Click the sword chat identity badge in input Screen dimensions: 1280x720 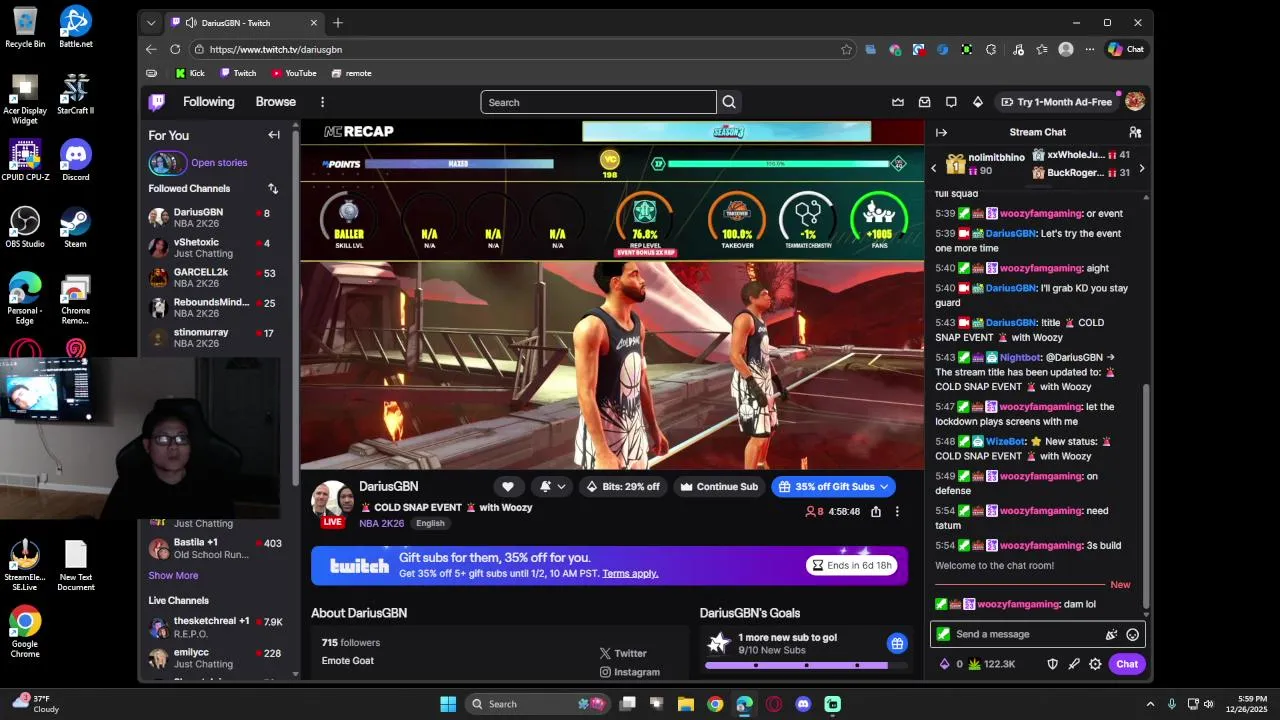[x=943, y=634]
